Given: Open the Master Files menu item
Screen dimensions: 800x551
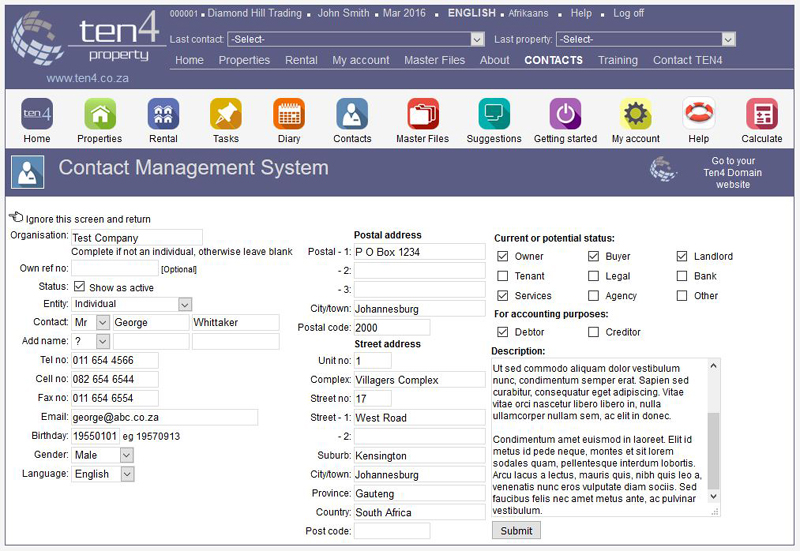Looking at the screenshot, I should click(x=435, y=60).
